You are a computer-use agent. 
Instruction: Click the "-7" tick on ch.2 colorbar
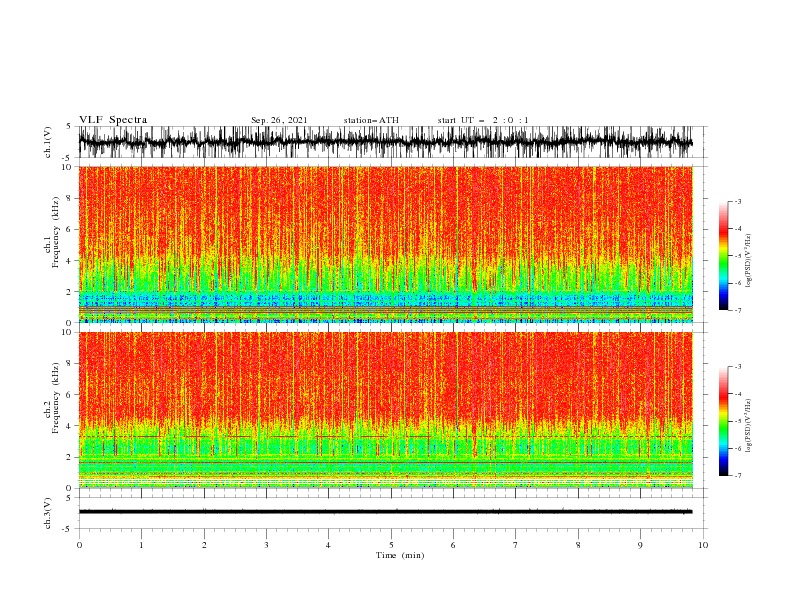(x=738, y=476)
